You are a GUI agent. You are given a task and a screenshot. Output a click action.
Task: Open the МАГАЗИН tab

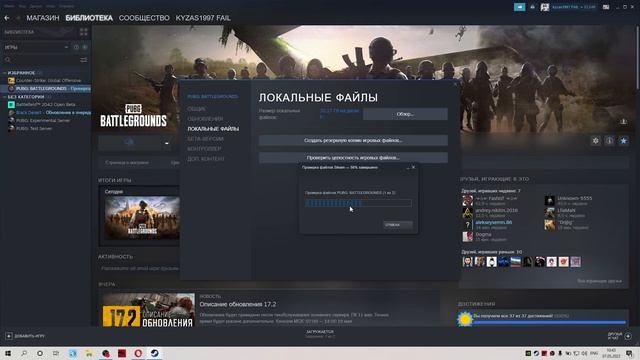43,18
